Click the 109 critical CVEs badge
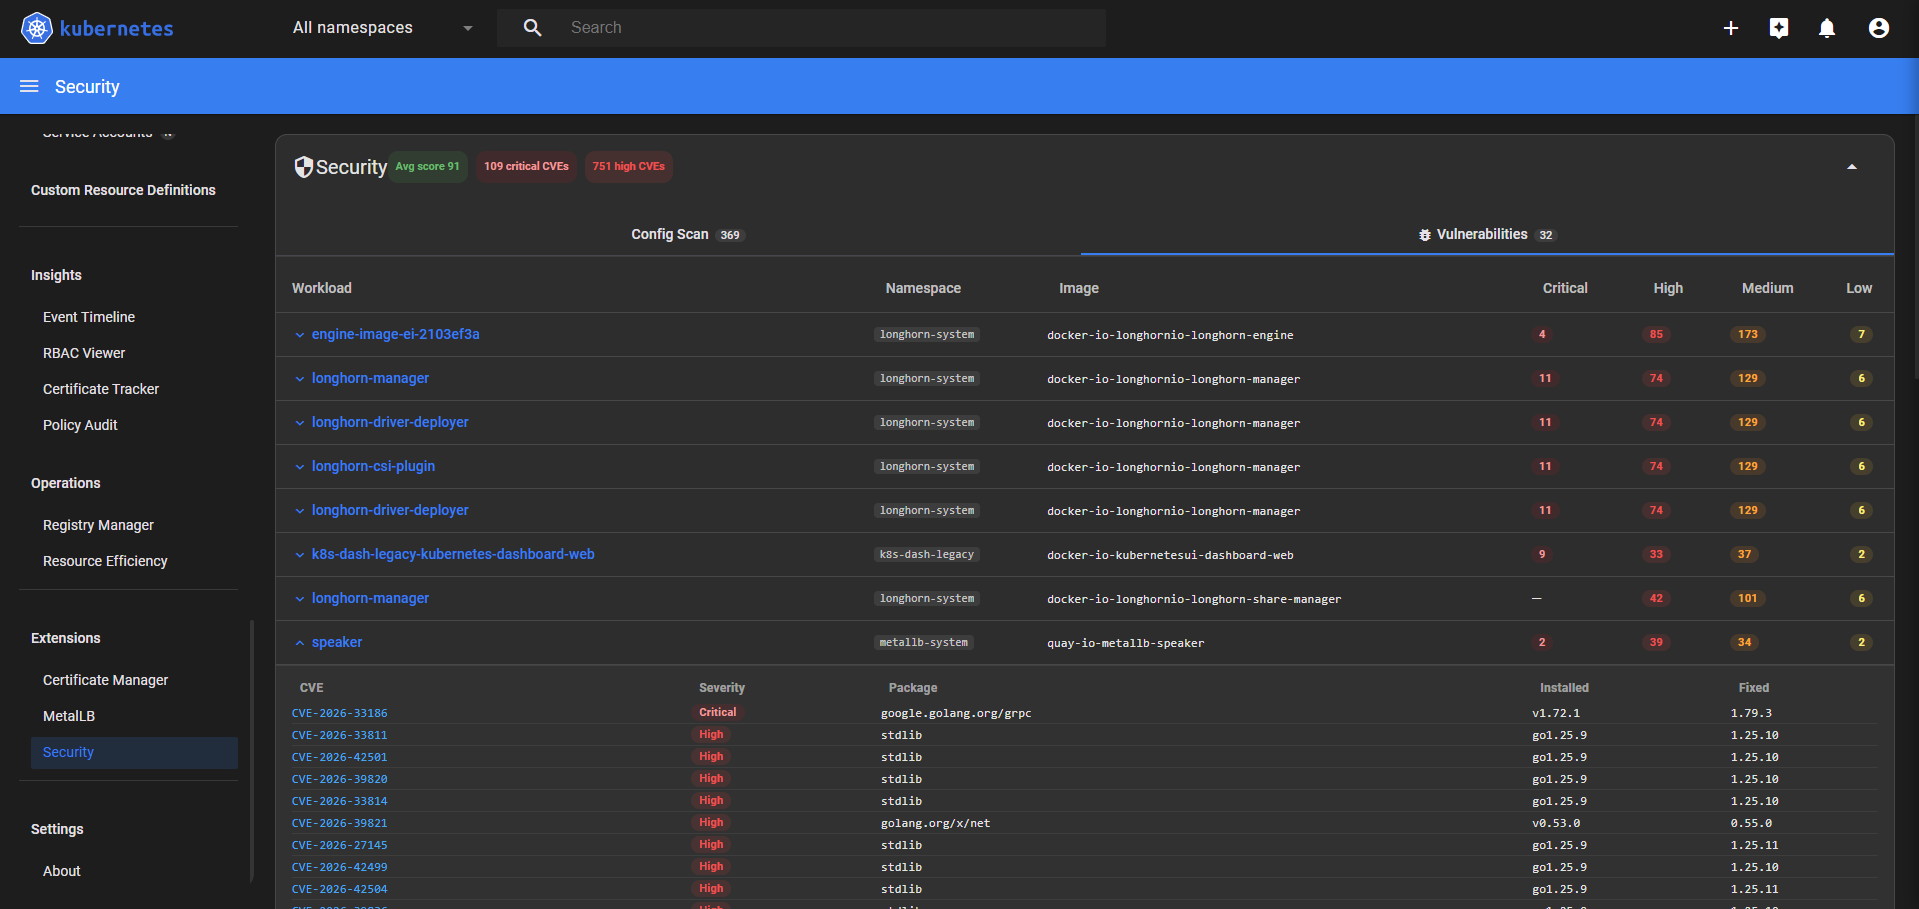Viewport: 1919px width, 909px height. pyautogui.click(x=526, y=166)
